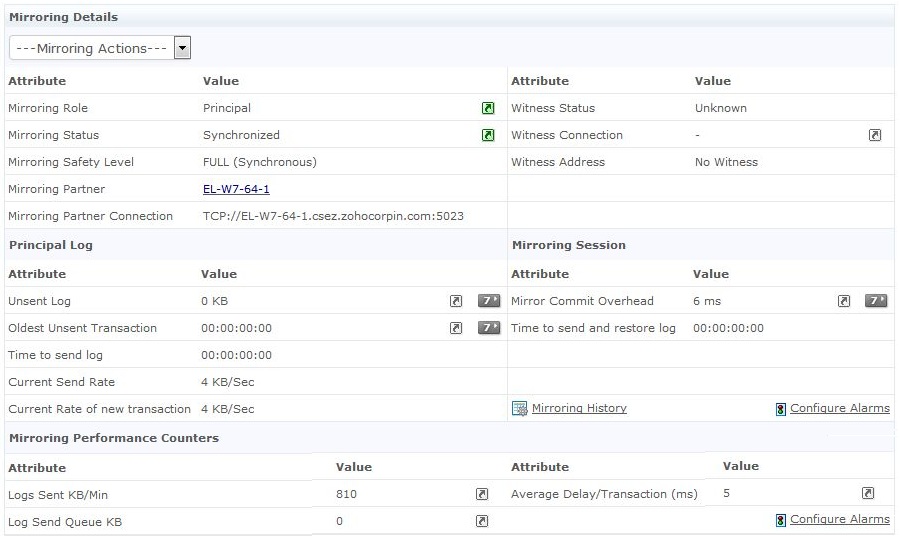Click traffic light icon in Mirroring Session section
The width and height of the screenshot is (900, 536).
click(780, 409)
